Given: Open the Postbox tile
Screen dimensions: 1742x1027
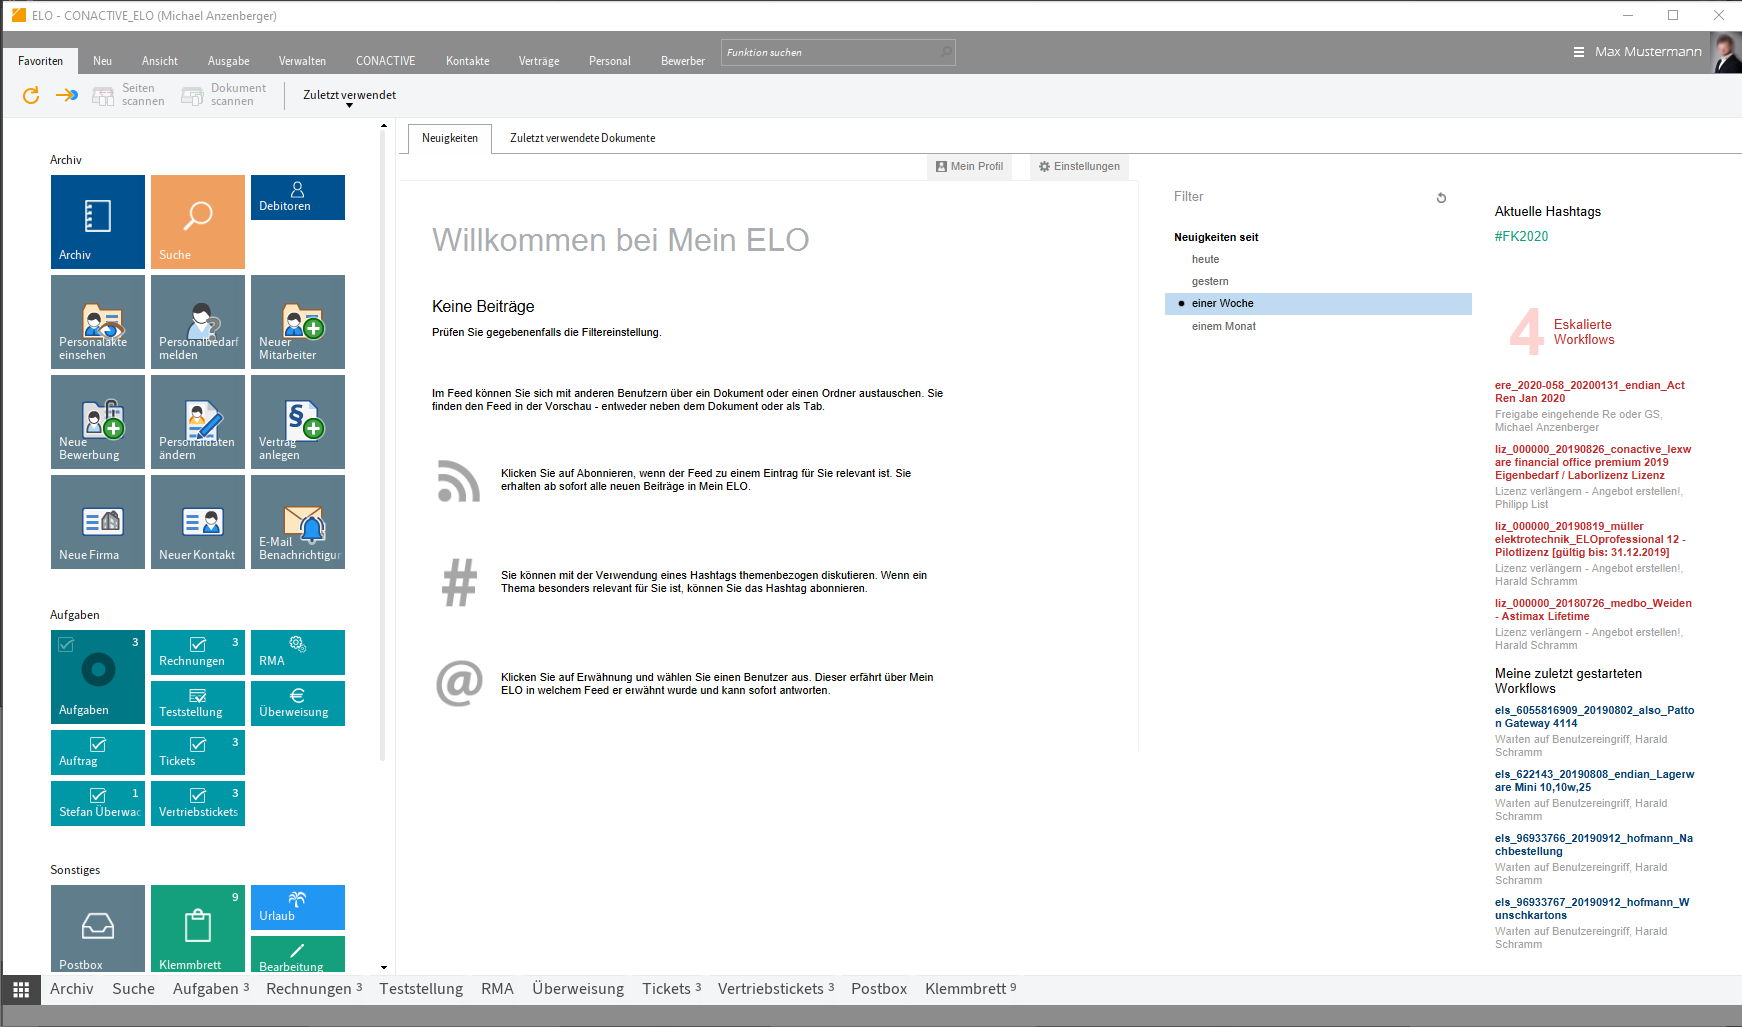Looking at the screenshot, I should [98, 928].
